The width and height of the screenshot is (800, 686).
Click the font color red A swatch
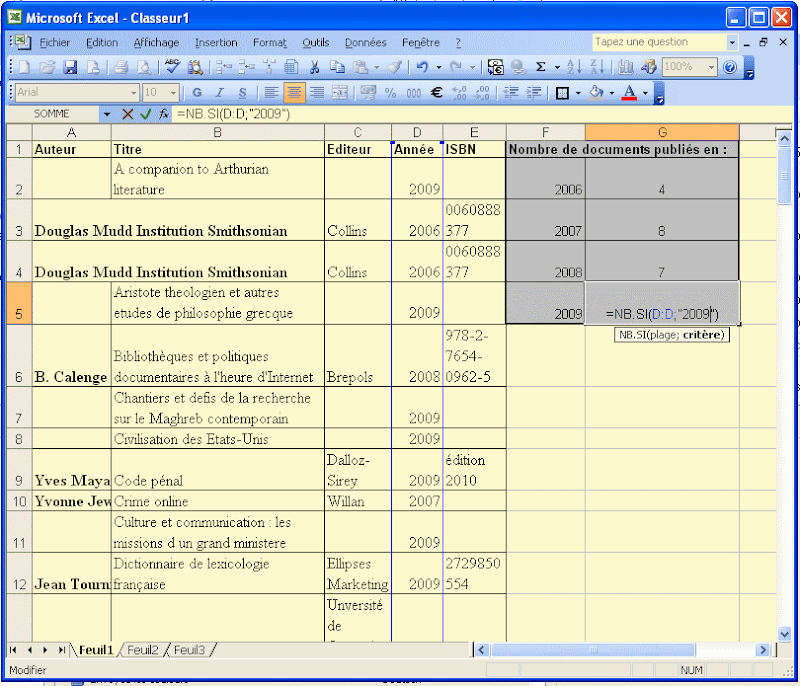pyautogui.click(x=629, y=93)
